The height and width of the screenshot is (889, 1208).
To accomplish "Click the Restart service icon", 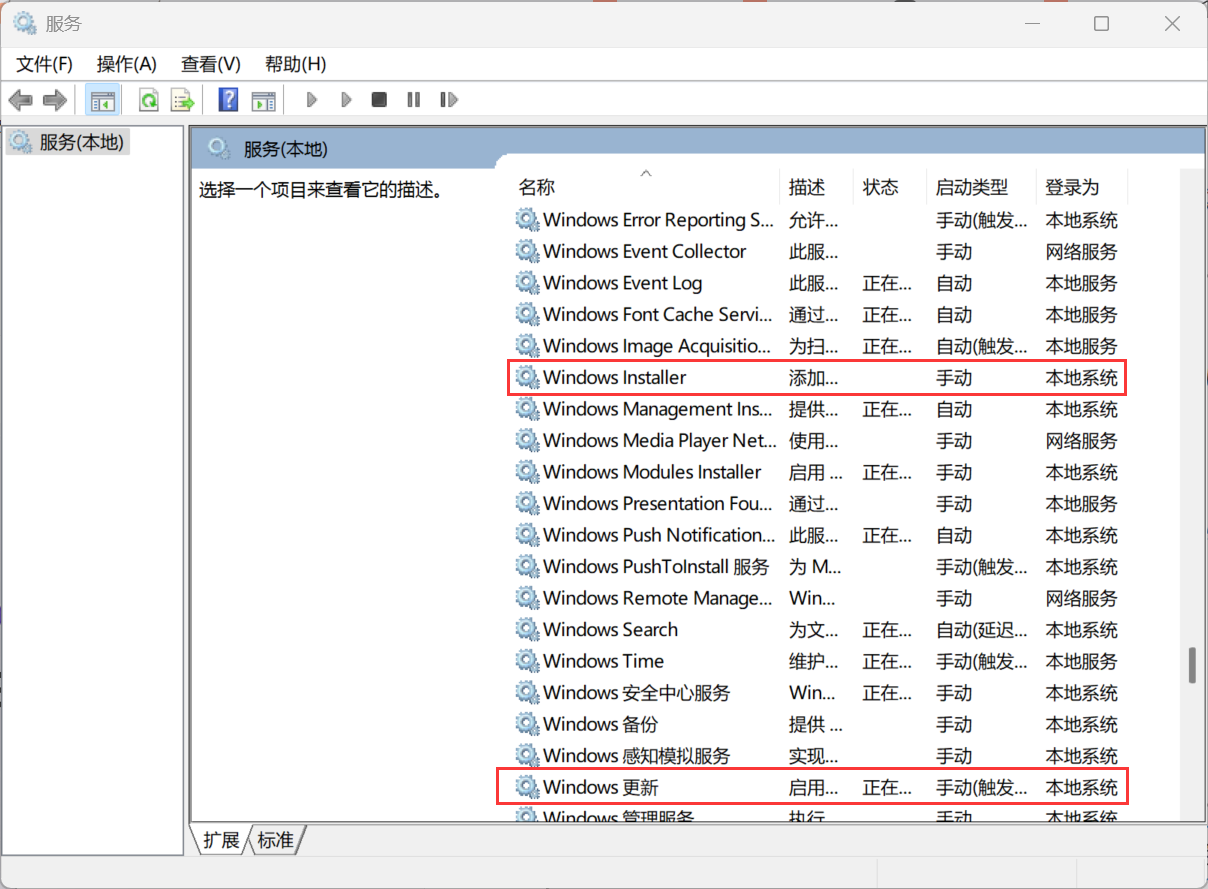I will (x=449, y=100).
